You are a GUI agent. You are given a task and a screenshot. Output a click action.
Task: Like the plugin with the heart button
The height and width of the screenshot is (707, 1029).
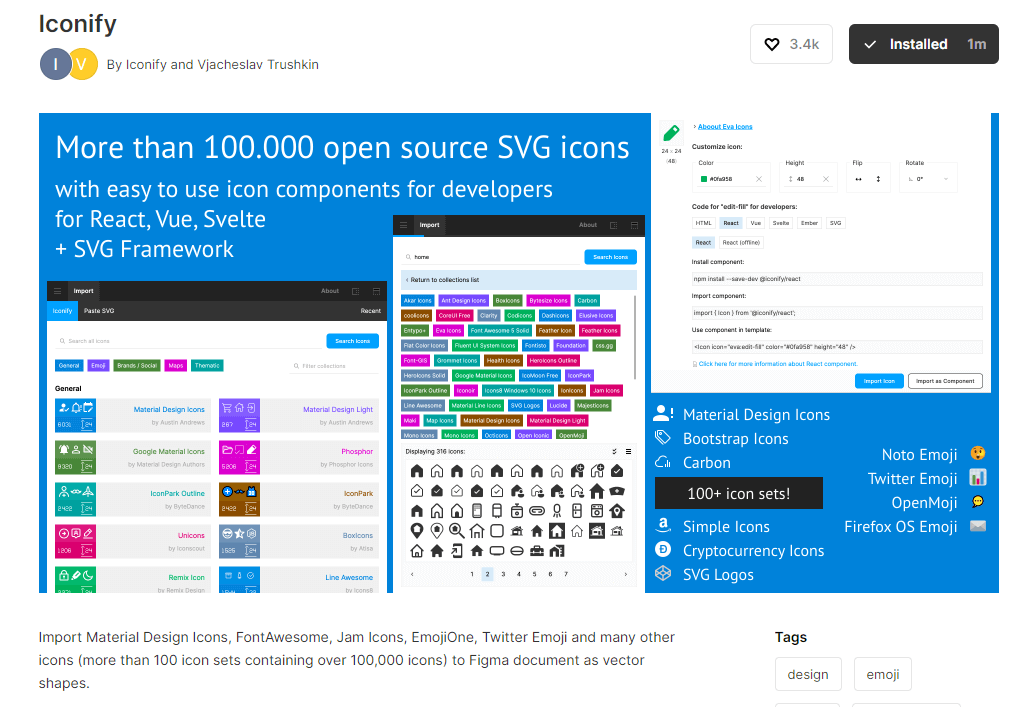(x=791, y=44)
